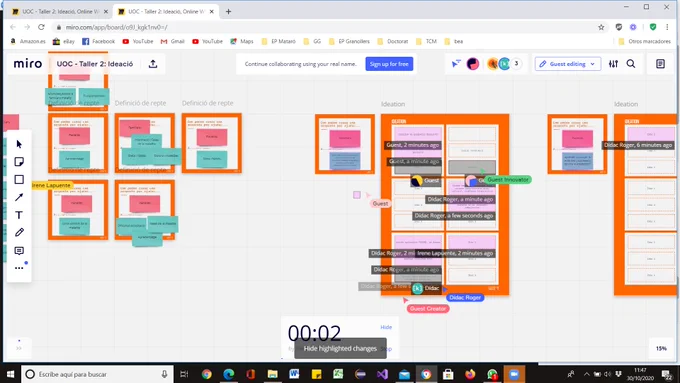The image size is (680, 383).
Task: Open the notes panel icon
Action: [x=660, y=64]
